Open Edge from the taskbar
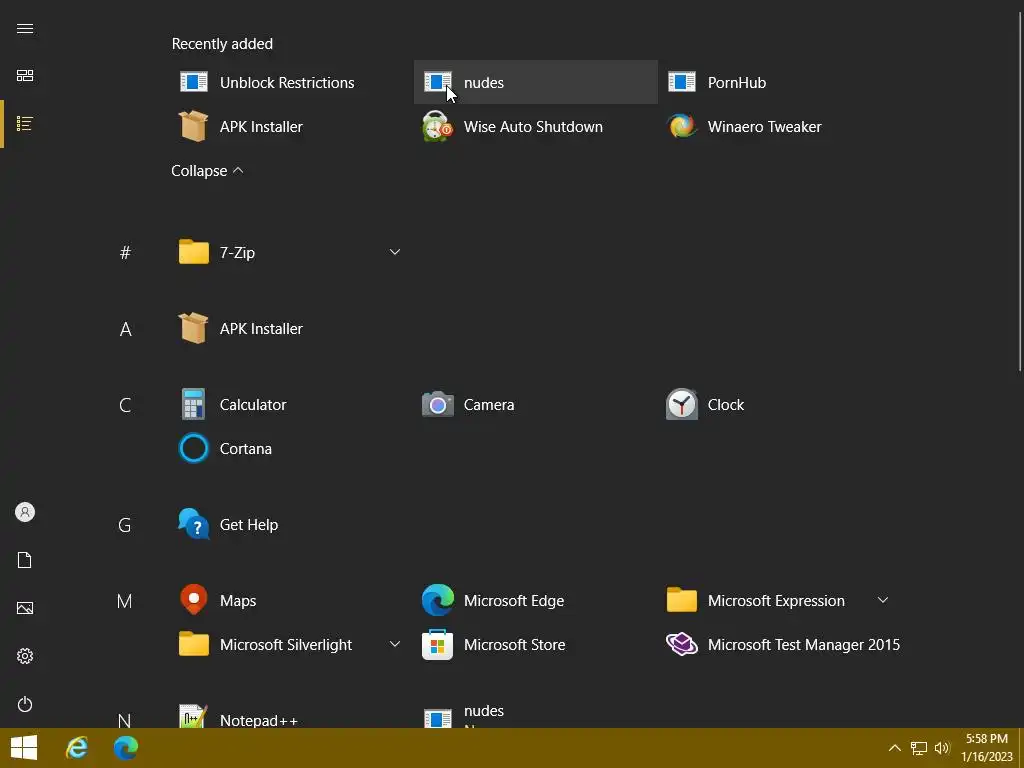The height and width of the screenshot is (768, 1024). pyautogui.click(x=125, y=748)
